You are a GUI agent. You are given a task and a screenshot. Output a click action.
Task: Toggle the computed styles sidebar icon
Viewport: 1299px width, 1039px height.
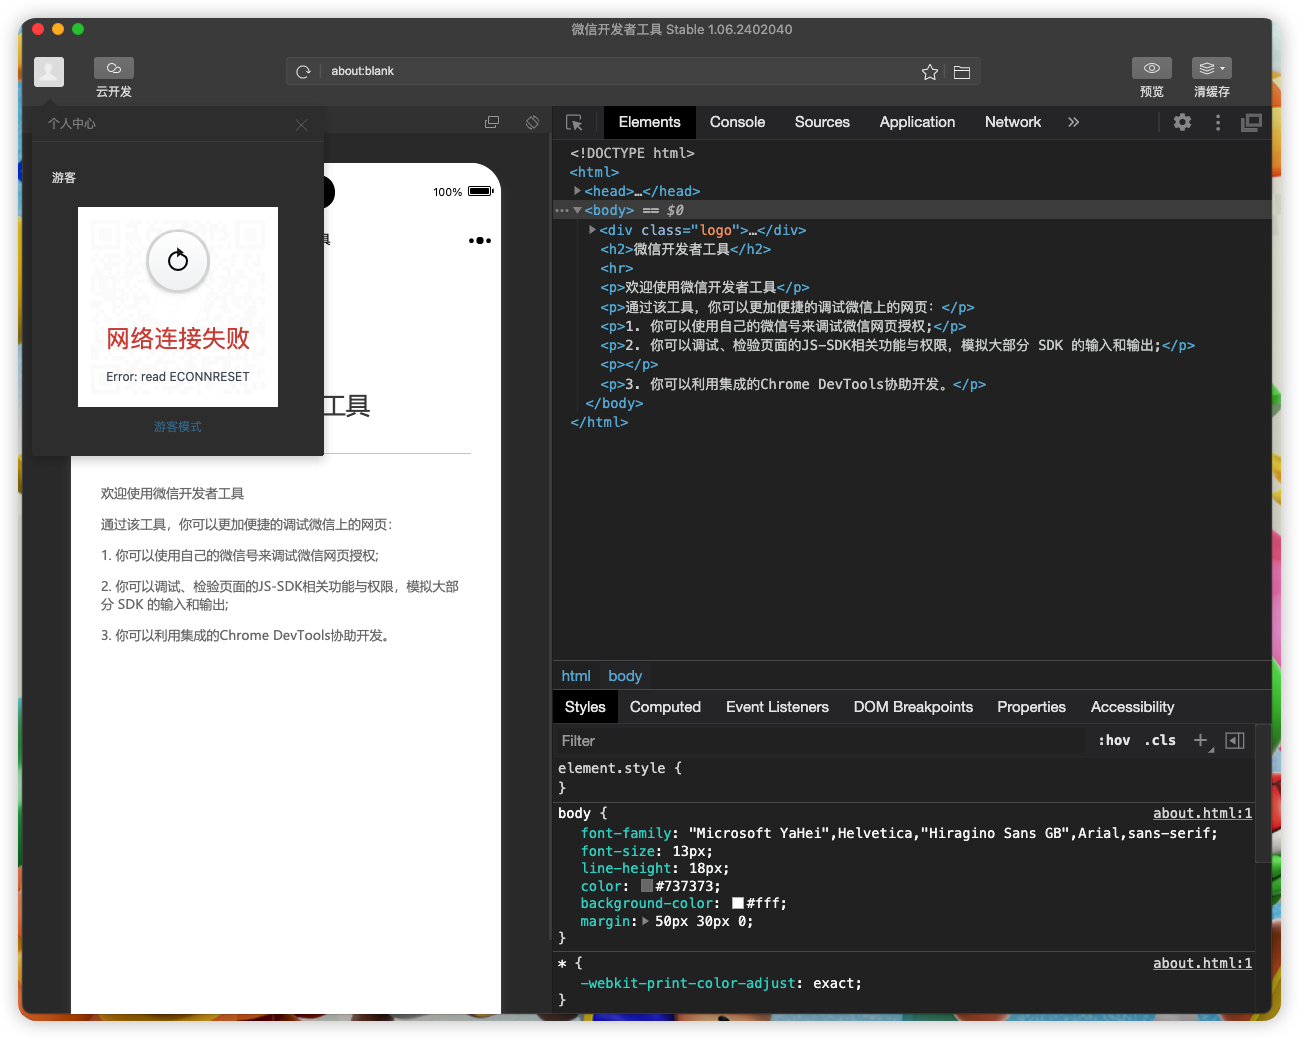[x=1235, y=741]
